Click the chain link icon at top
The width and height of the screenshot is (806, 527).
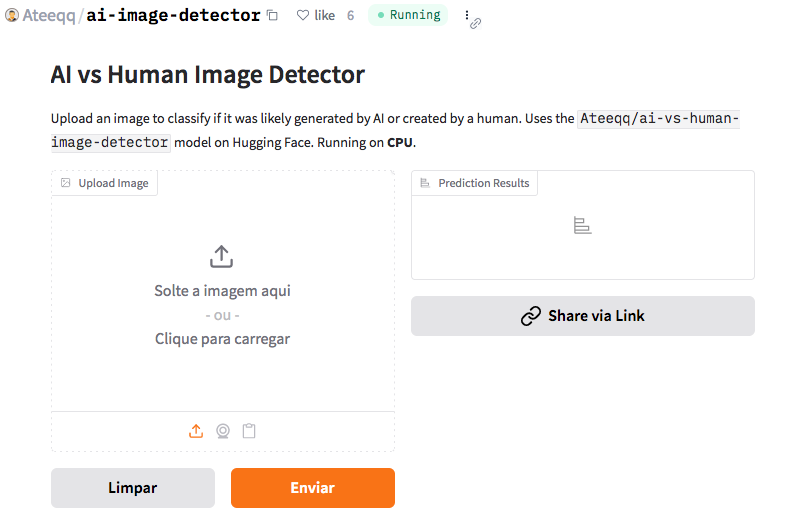point(476,23)
